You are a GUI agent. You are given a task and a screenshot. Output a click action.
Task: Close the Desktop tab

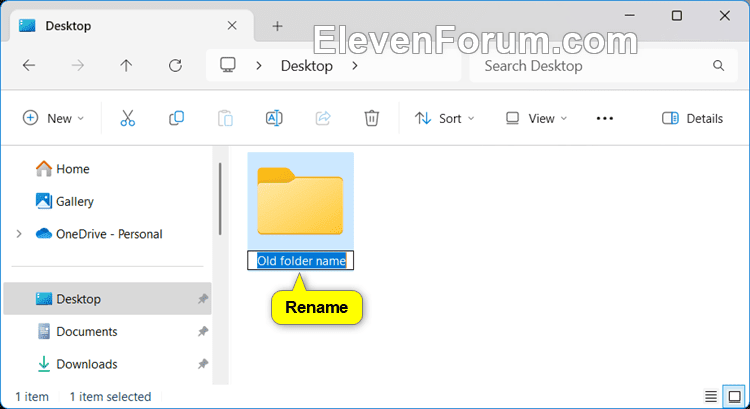(232, 25)
